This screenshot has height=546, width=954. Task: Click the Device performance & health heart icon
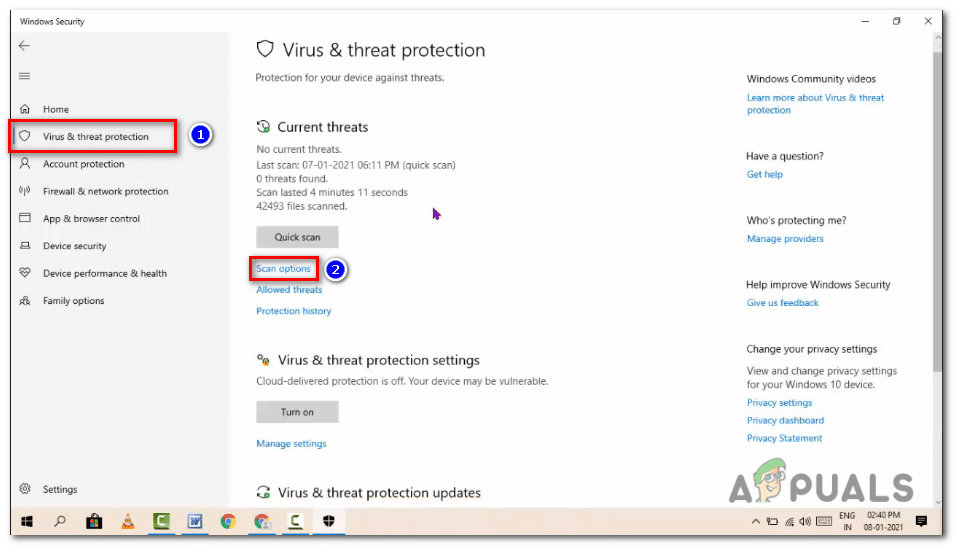[x=25, y=273]
